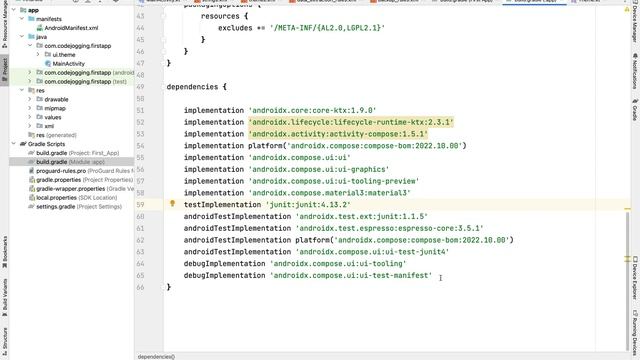The height and width of the screenshot is (360, 640).
Task: Select gradle-wrapper.properties file
Action: tap(84, 189)
